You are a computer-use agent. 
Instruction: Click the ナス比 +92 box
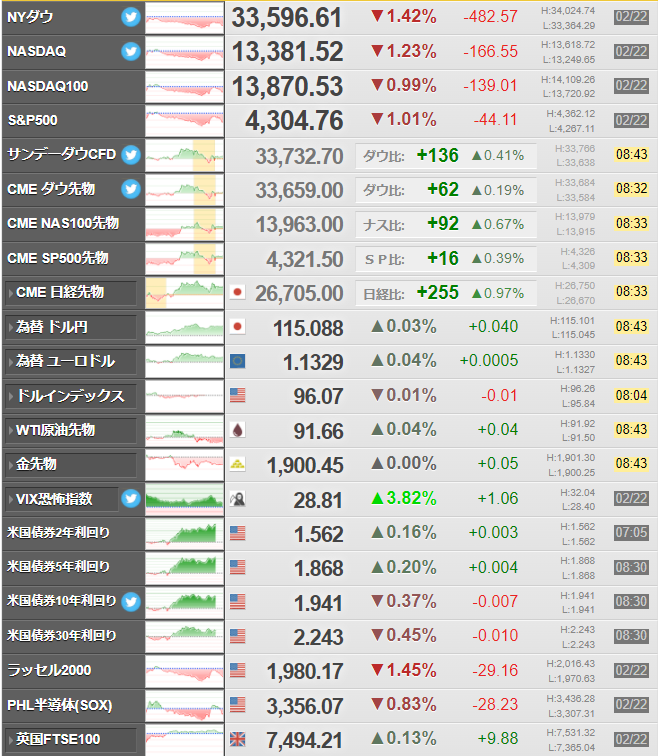click(x=446, y=225)
